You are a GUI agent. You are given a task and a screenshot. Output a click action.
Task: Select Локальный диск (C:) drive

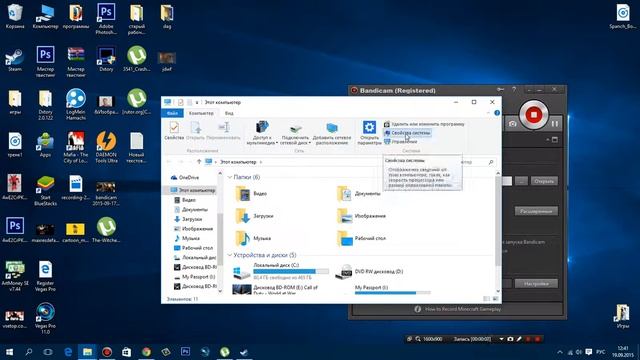[x=281, y=271]
